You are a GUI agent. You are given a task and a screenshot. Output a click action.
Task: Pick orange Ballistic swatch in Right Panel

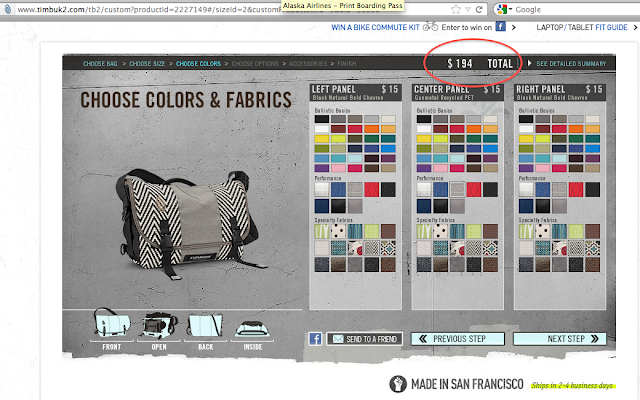576,129
